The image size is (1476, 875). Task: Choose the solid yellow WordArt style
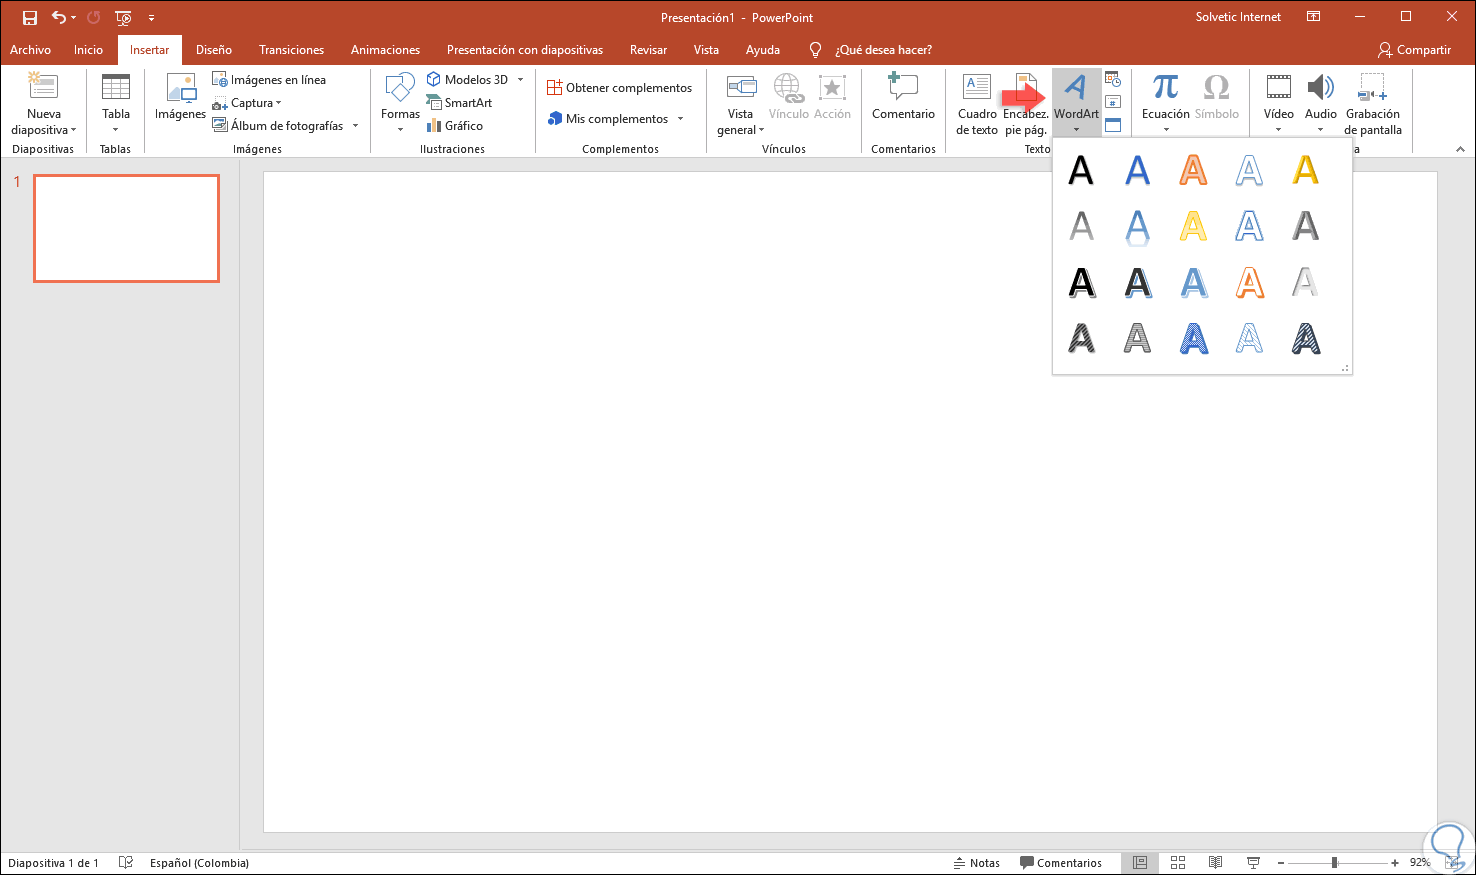(x=1305, y=170)
